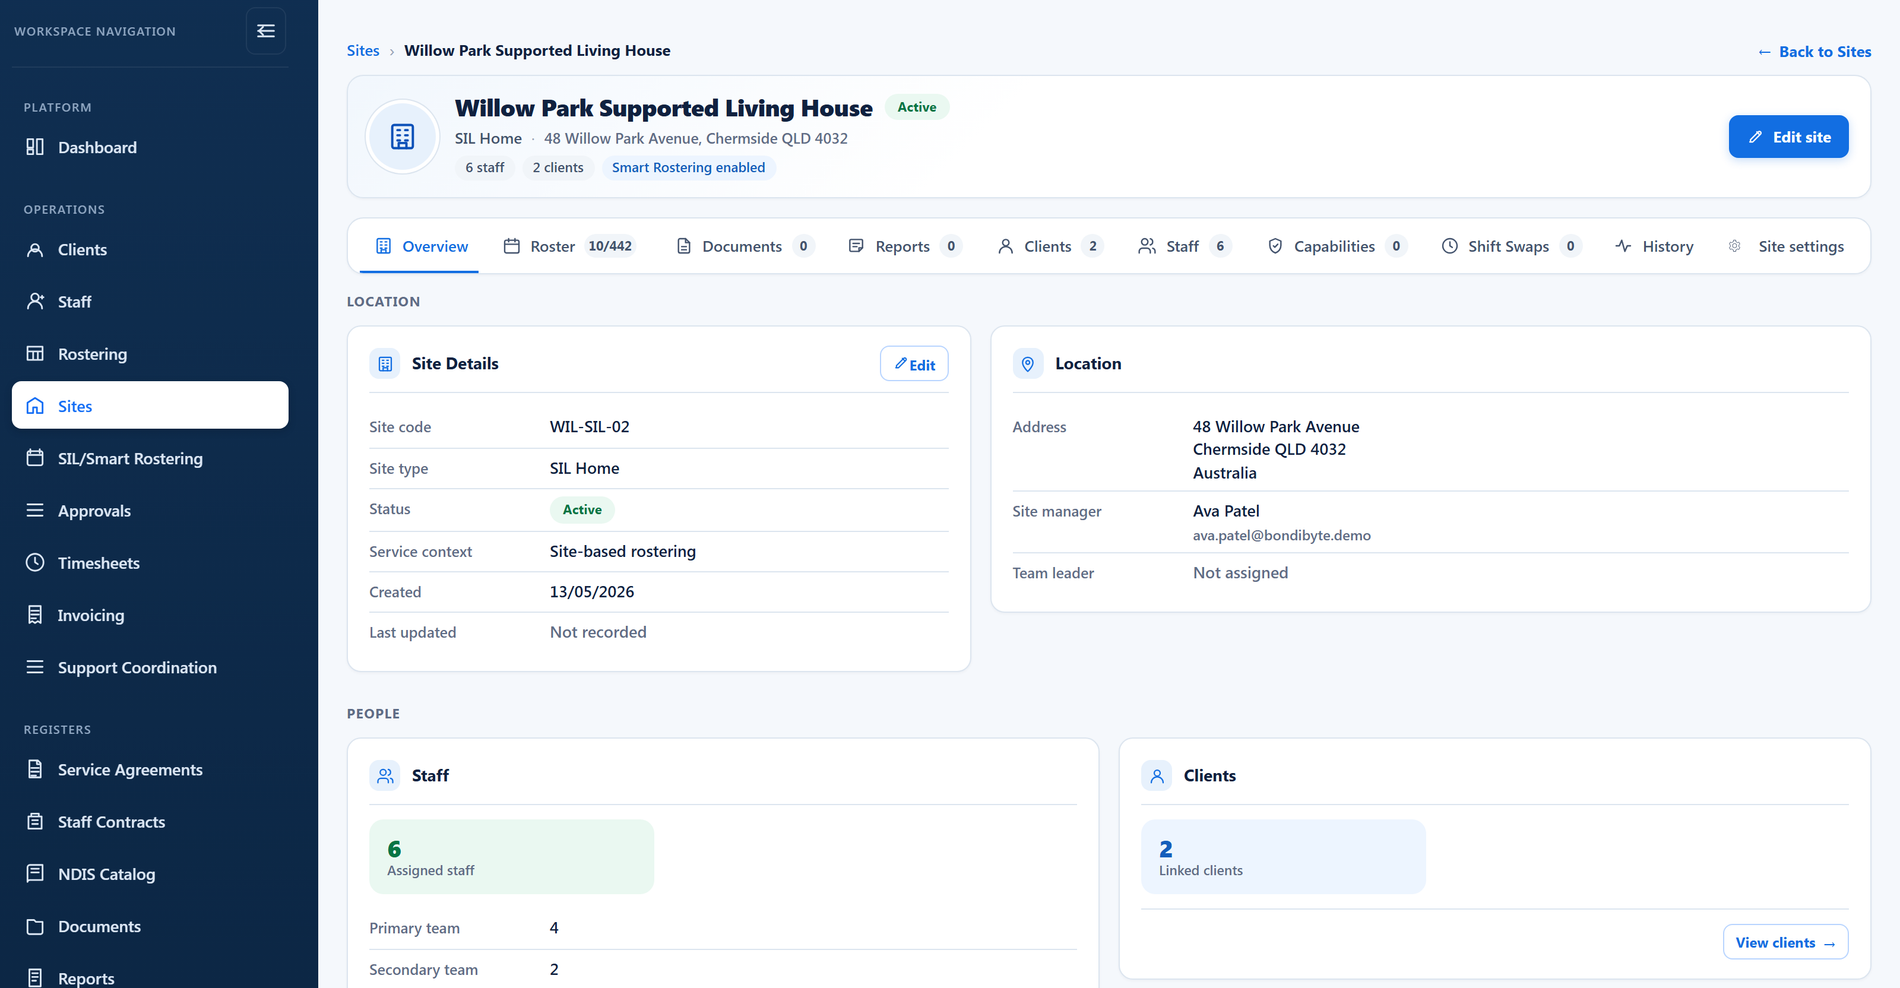Image resolution: width=1900 pixels, height=988 pixels.
Task: Open the Reports tab
Action: tap(904, 246)
